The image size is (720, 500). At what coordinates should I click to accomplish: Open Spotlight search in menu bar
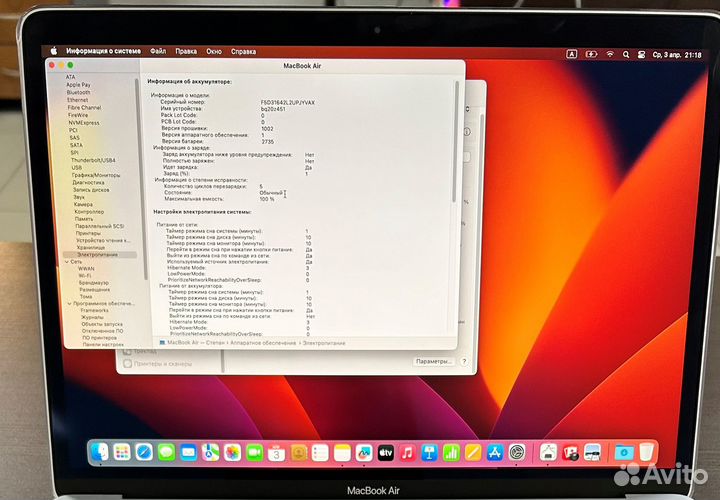point(626,54)
